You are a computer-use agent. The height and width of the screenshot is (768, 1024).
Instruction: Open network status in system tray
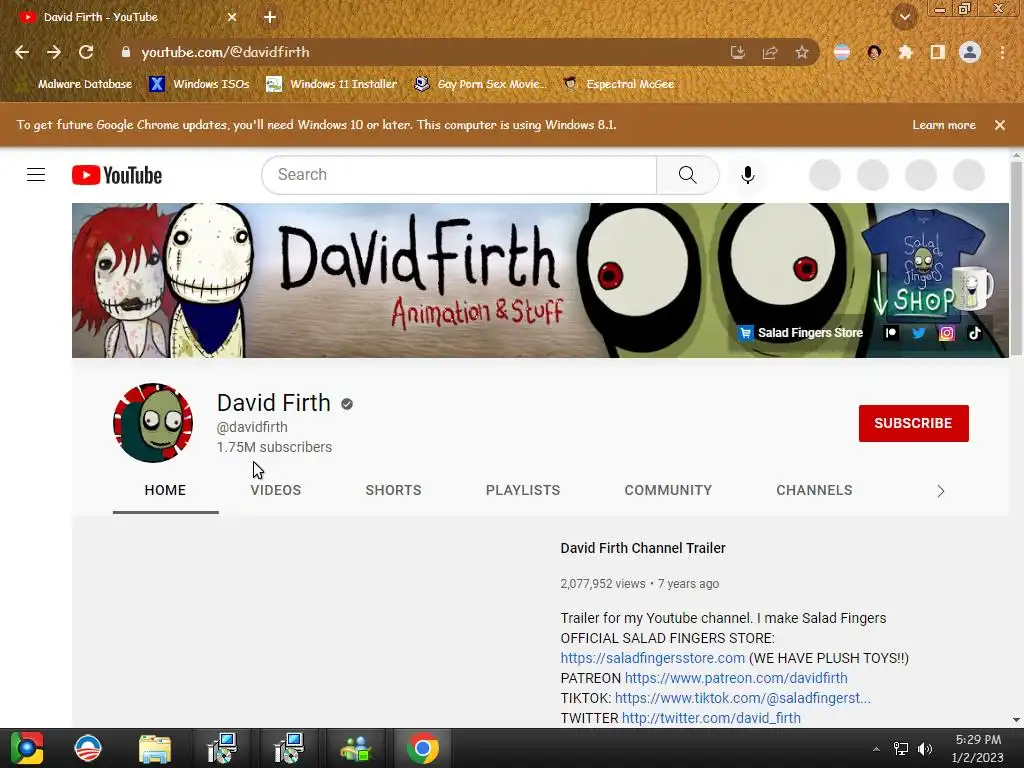click(x=901, y=749)
